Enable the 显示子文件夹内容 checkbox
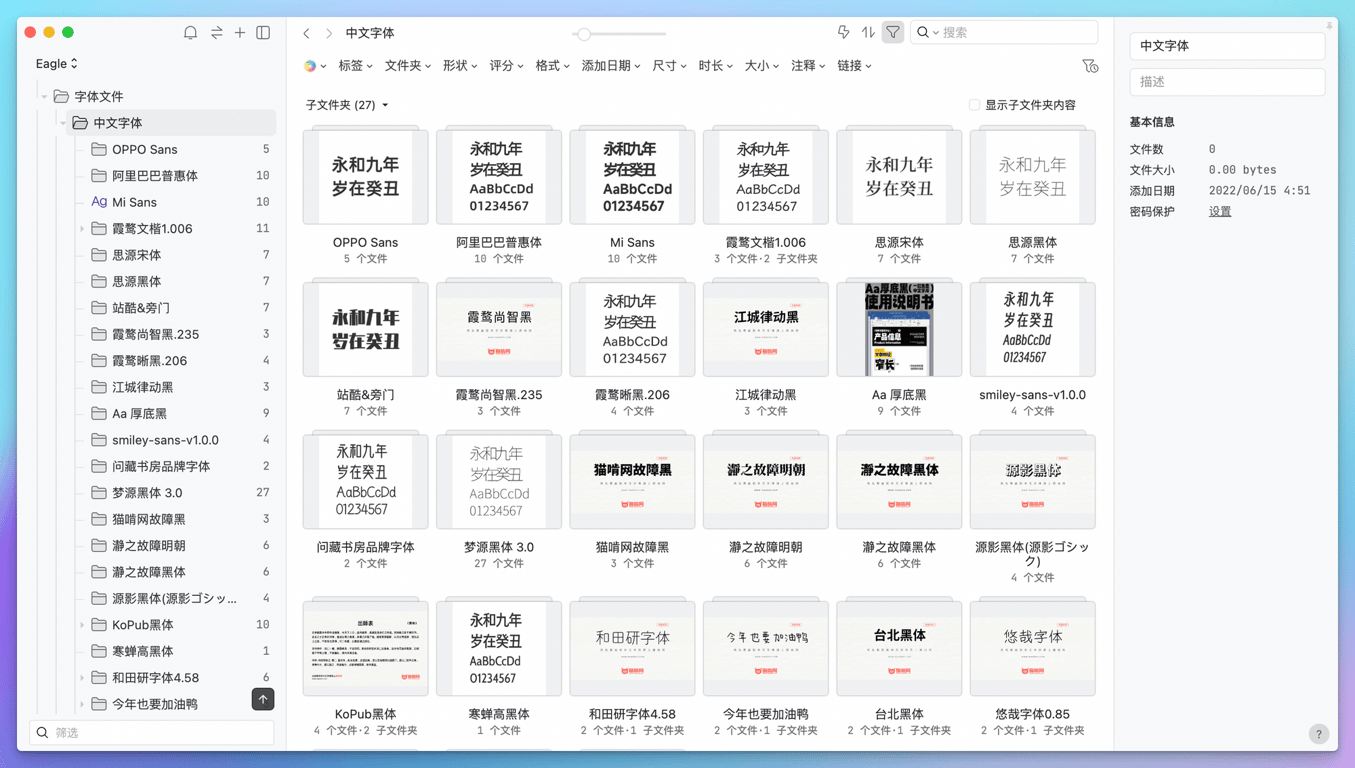The height and width of the screenshot is (768, 1355). [973, 105]
